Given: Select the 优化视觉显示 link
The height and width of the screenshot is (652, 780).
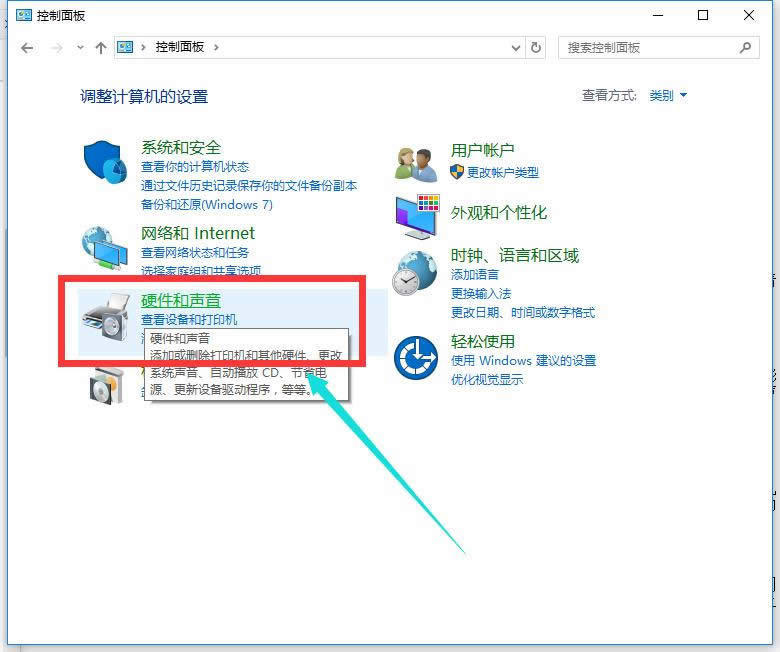Looking at the screenshot, I should click(486, 379).
